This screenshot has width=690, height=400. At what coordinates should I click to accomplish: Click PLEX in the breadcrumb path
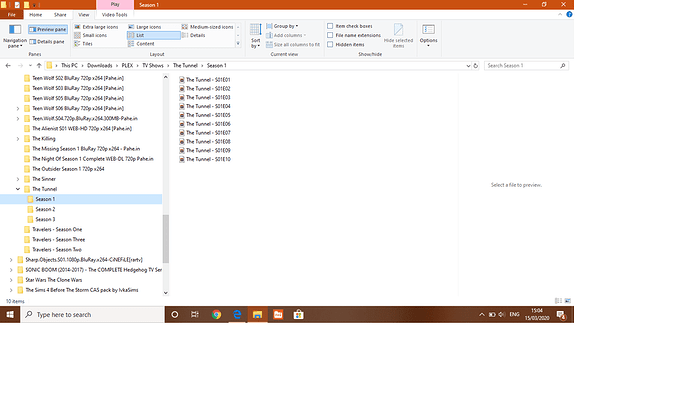(x=127, y=66)
